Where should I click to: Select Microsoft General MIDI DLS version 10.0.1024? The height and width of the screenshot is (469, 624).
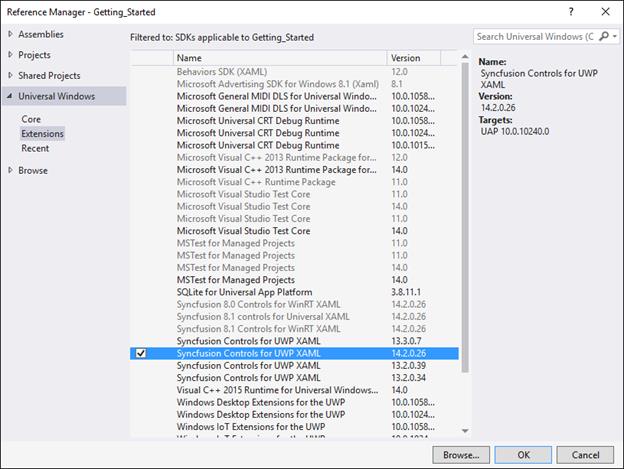click(x=294, y=108)
